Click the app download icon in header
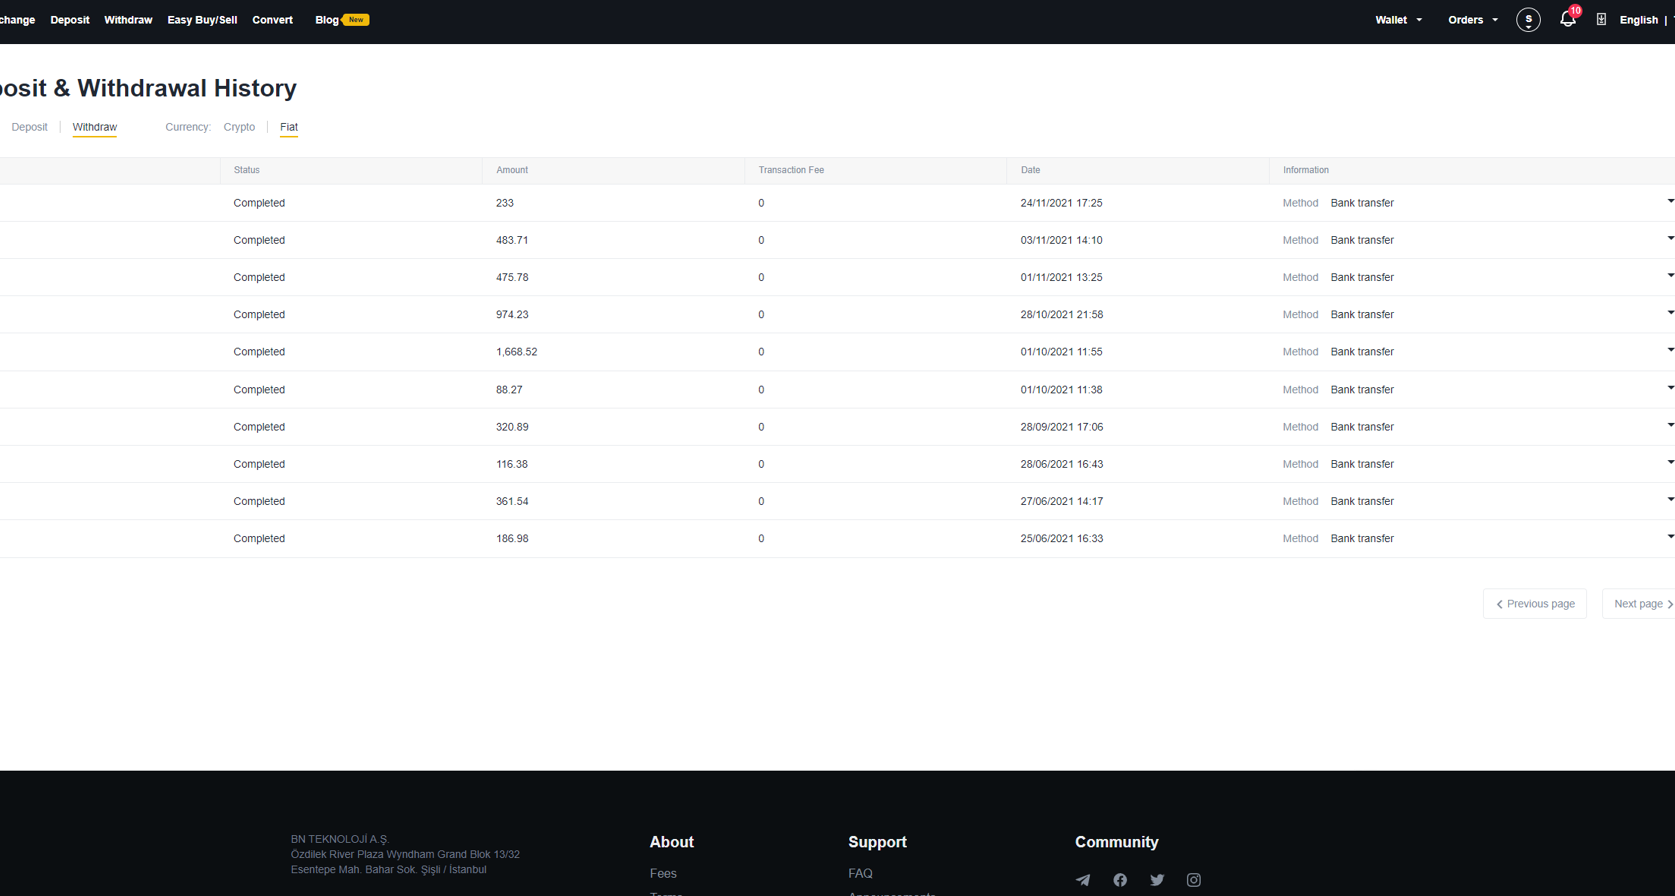The height and width of the screenshot is (896, 1675). click(1601, 20)
